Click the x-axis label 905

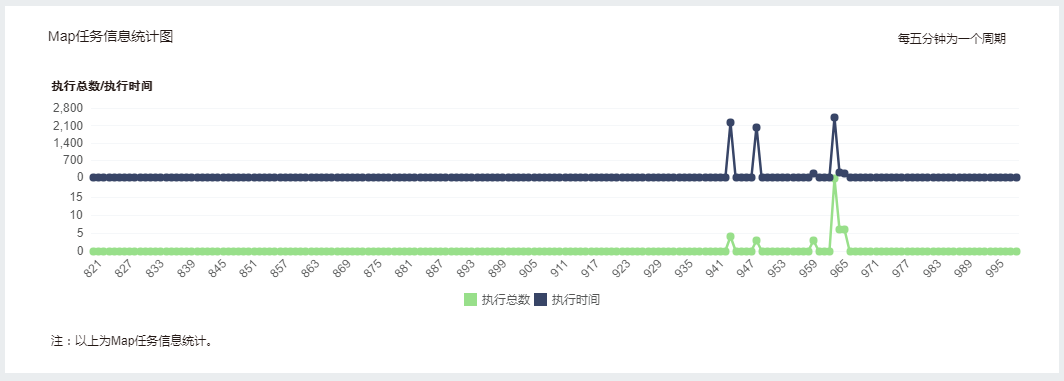pyautogui.click(x=528, y=270)
